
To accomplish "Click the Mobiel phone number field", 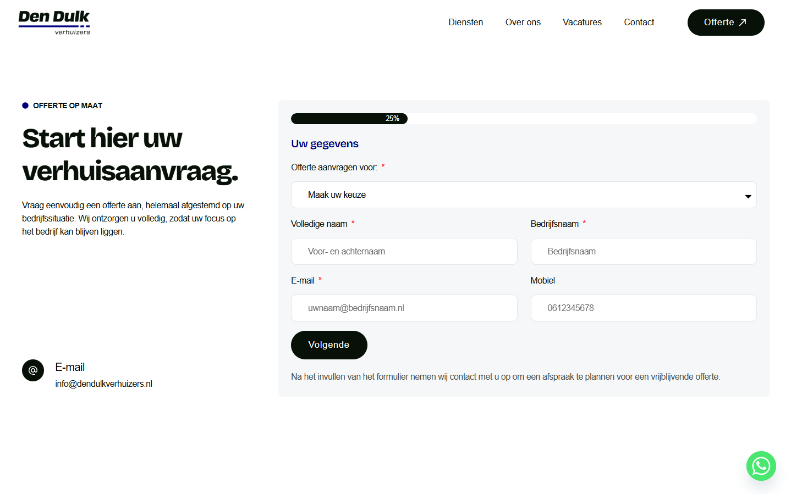I will click(643, 308).
